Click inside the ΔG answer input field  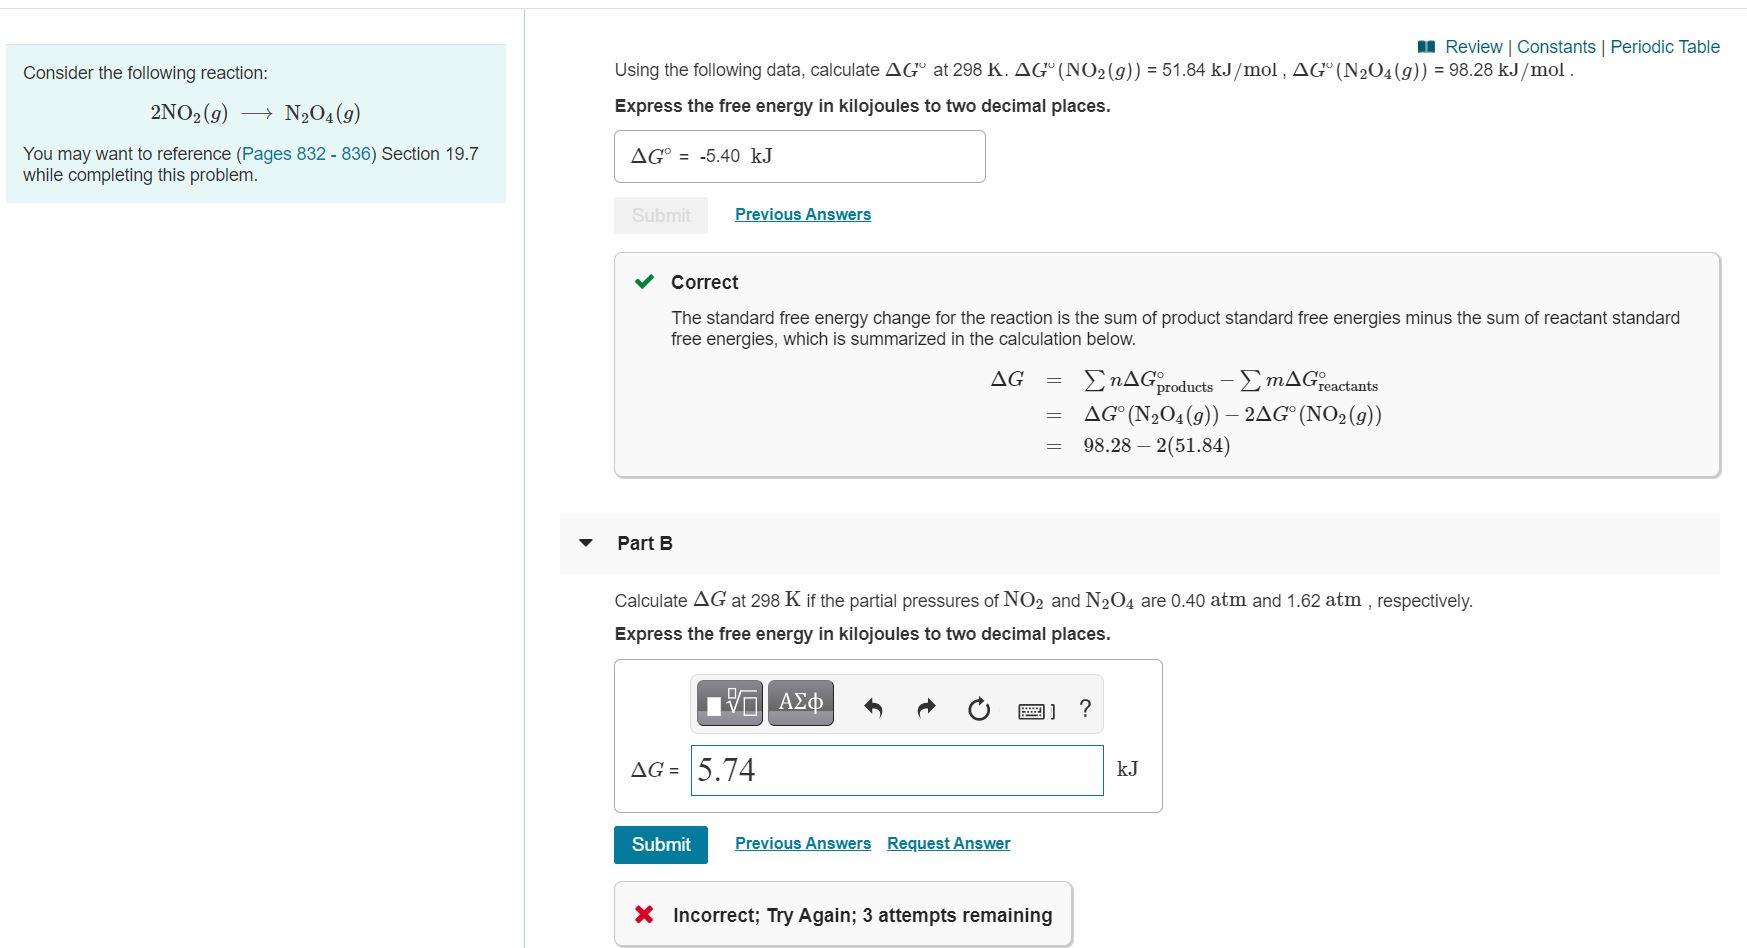point(896,770)
